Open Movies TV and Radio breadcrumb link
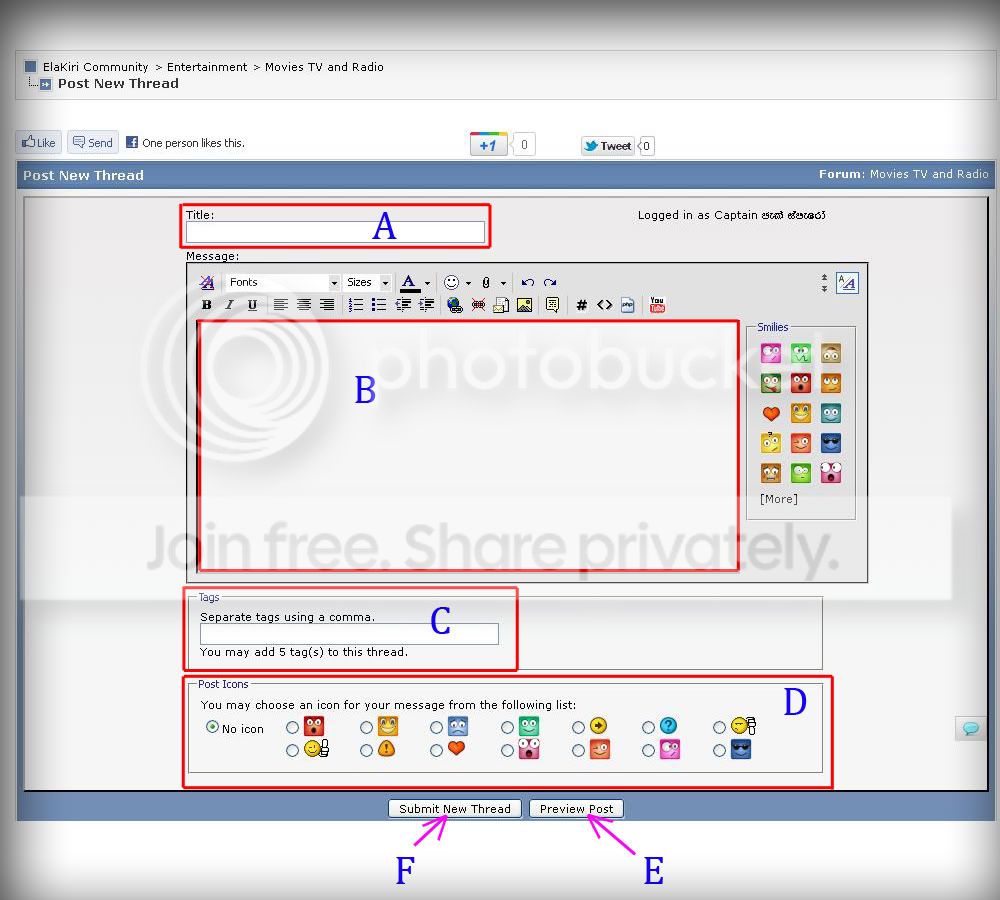1000x900 pixels. click(324, 66)
